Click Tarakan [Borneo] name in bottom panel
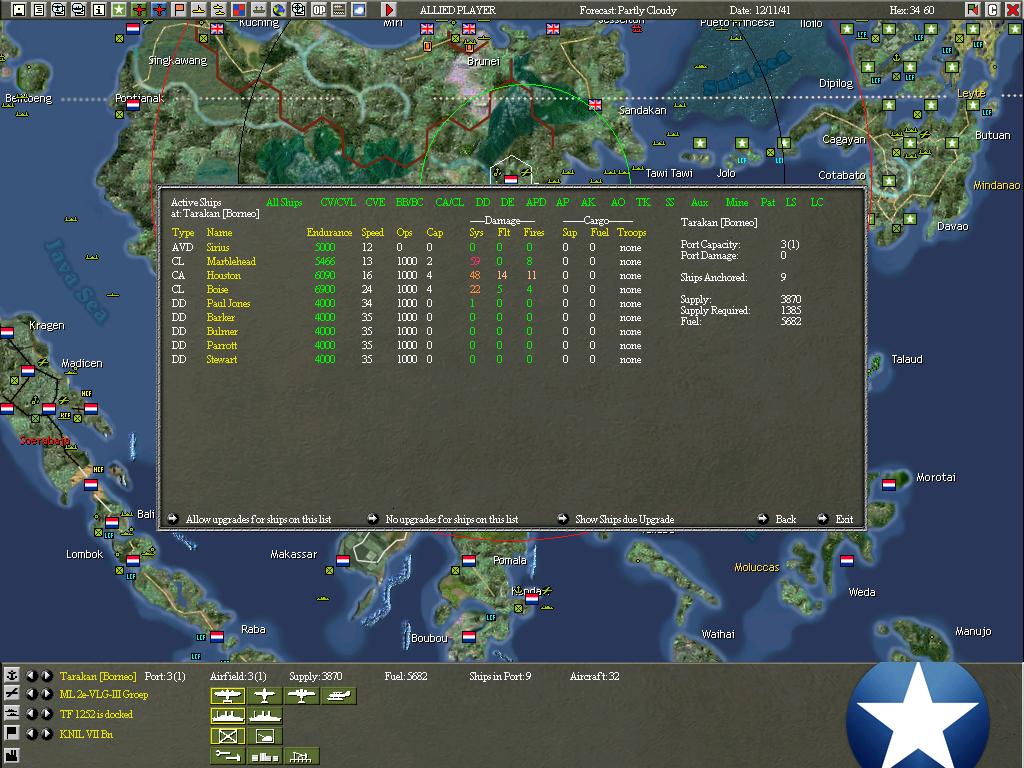 pyautogui.click(x=98, y=676)
